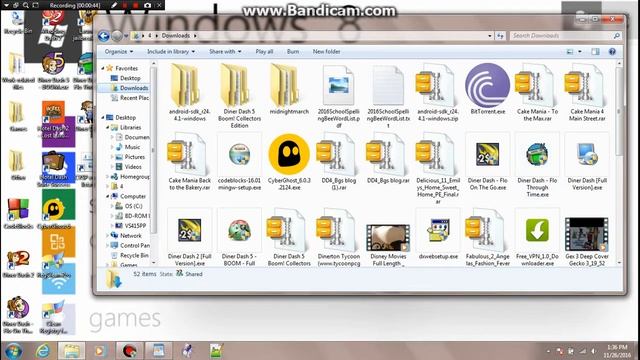
Task: Open the Share with dropdown
Action: [x=225, y=52]
